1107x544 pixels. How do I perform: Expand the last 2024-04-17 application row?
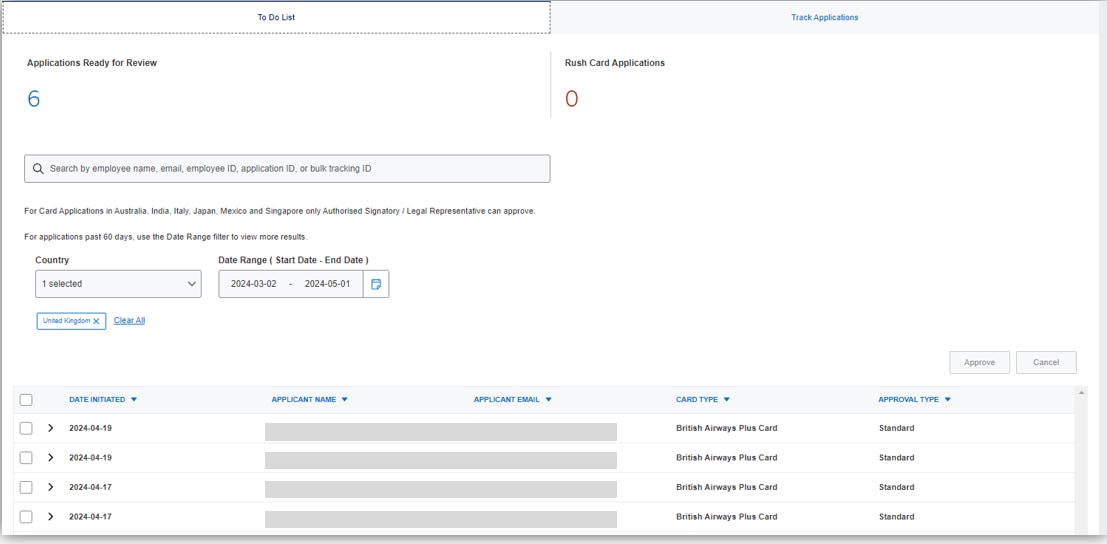coord(51,517)
